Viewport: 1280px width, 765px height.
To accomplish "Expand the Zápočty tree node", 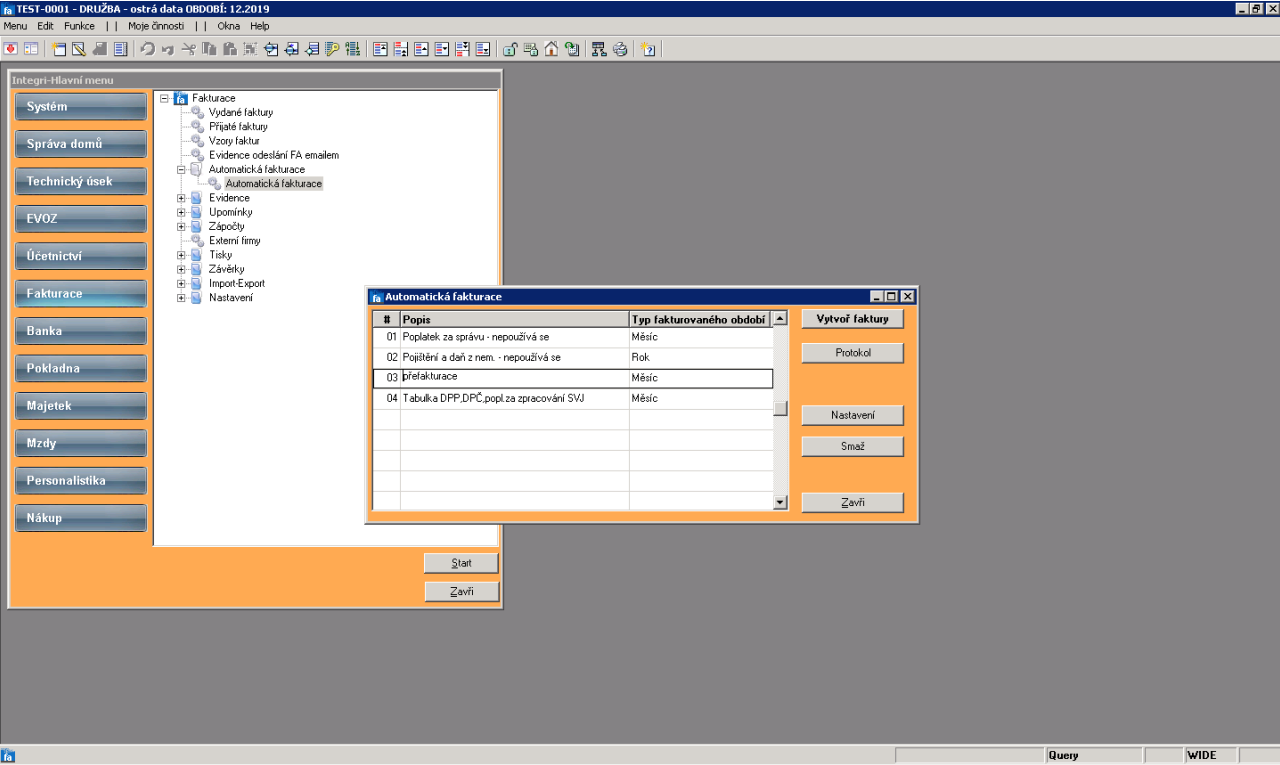I will pos(181,227).
